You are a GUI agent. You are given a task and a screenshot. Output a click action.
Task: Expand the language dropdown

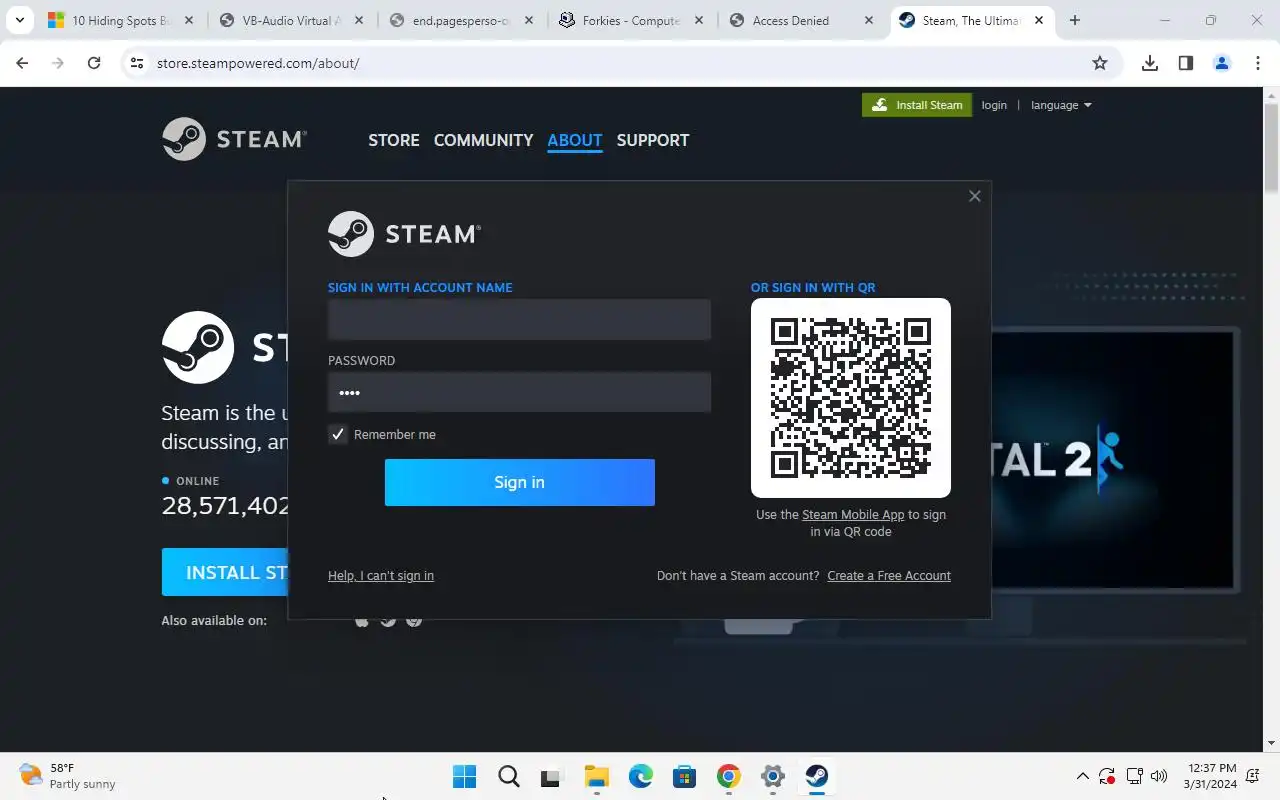click(x=1061, y=105)
